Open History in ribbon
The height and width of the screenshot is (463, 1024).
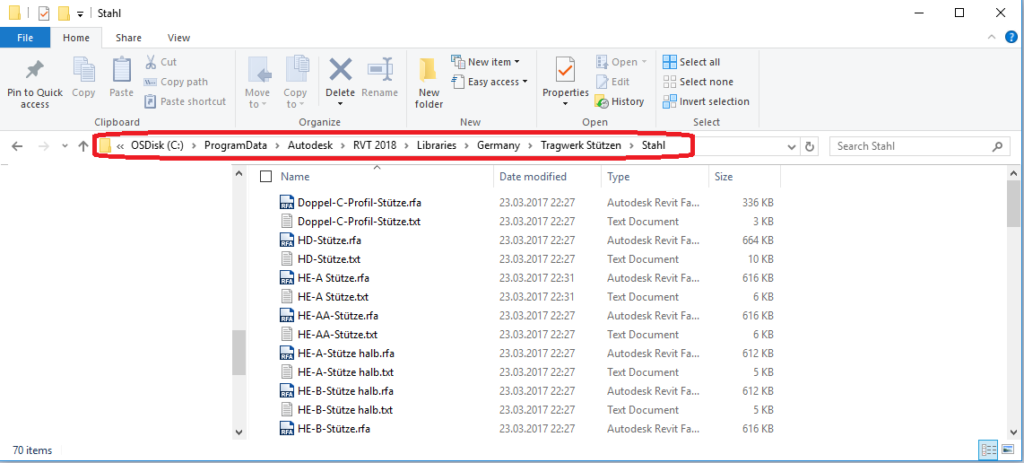tap(619, 101)
